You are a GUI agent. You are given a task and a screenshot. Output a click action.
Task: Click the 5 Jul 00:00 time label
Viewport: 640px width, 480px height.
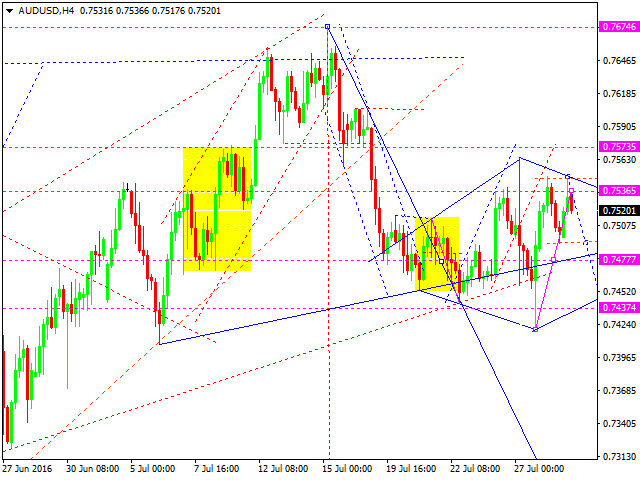153,469
